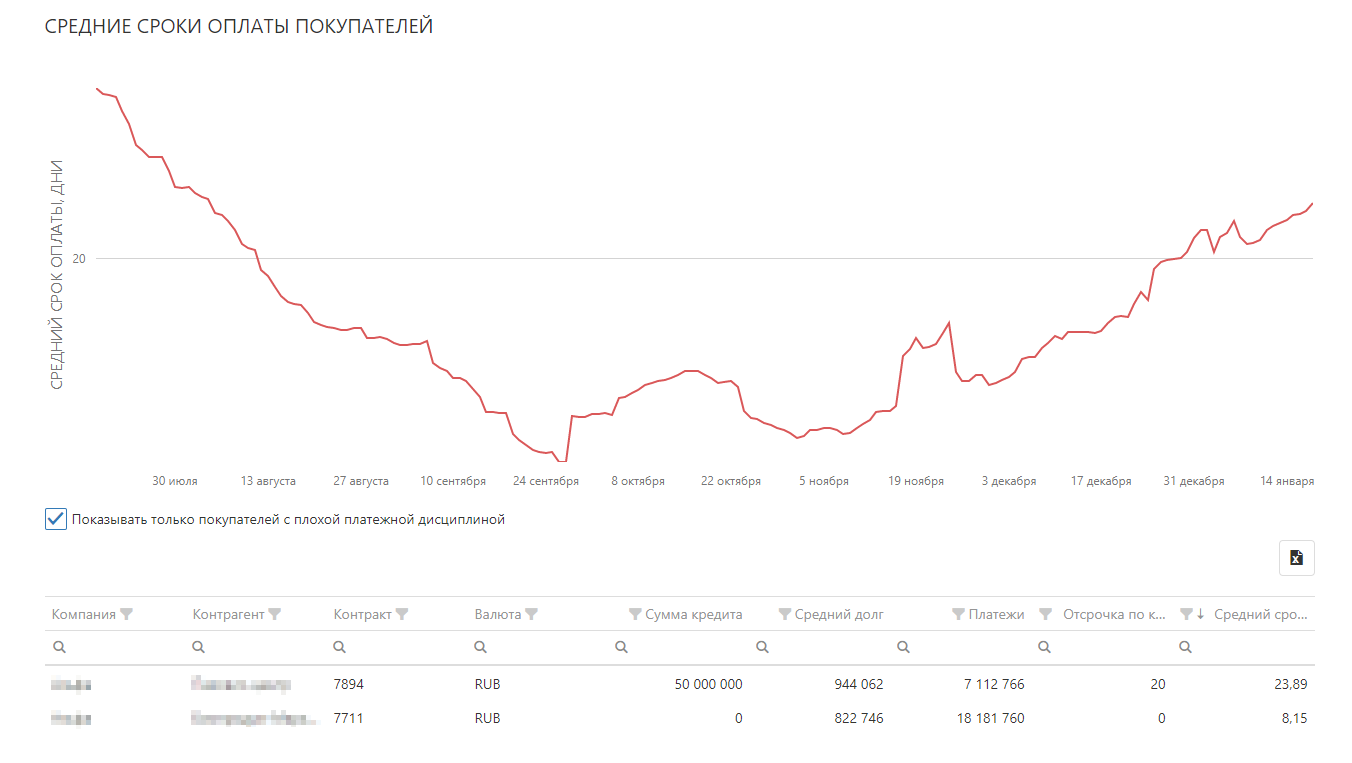The height and width of the screenshot is (763, 1352).
Task: Open filter for Сумма кредита column
Action: click(x=635, y=614)
